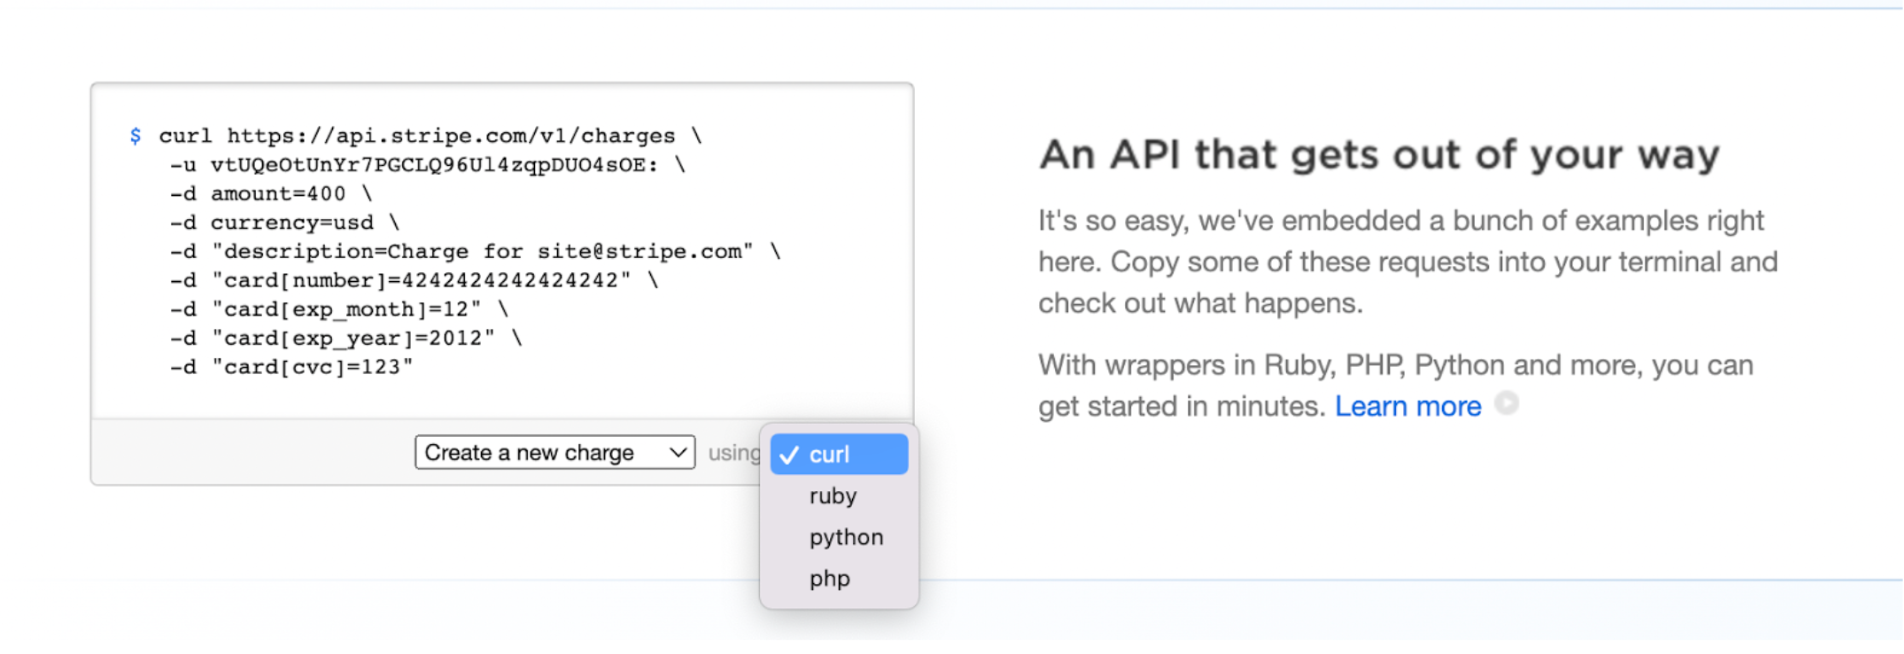Follow the "Learn more" link

(x=1407, y=406)
